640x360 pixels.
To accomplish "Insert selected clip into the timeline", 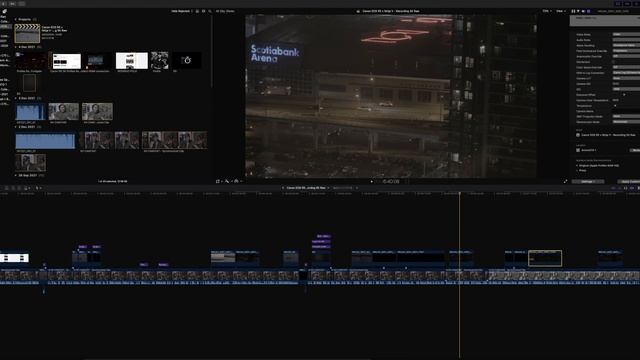I will [13, 188].
